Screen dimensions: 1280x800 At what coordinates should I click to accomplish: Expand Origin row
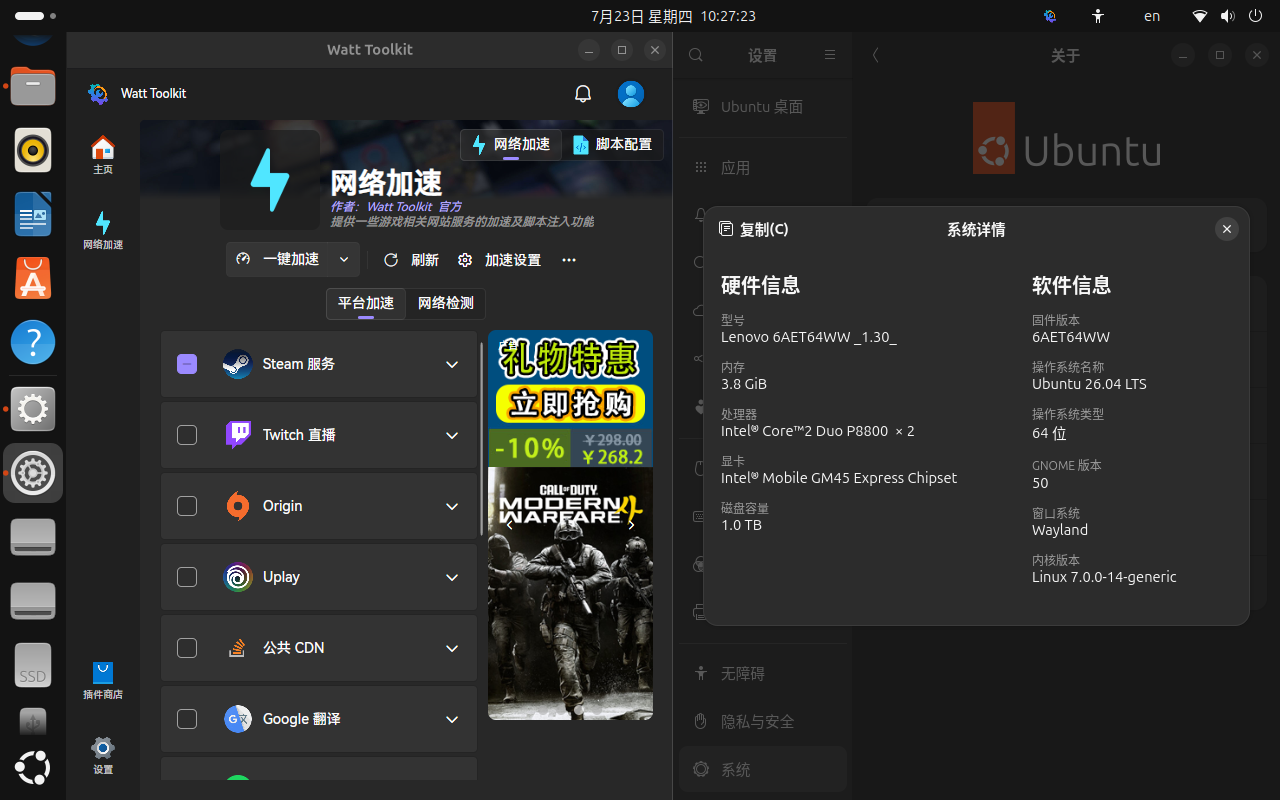click(452, 507)
